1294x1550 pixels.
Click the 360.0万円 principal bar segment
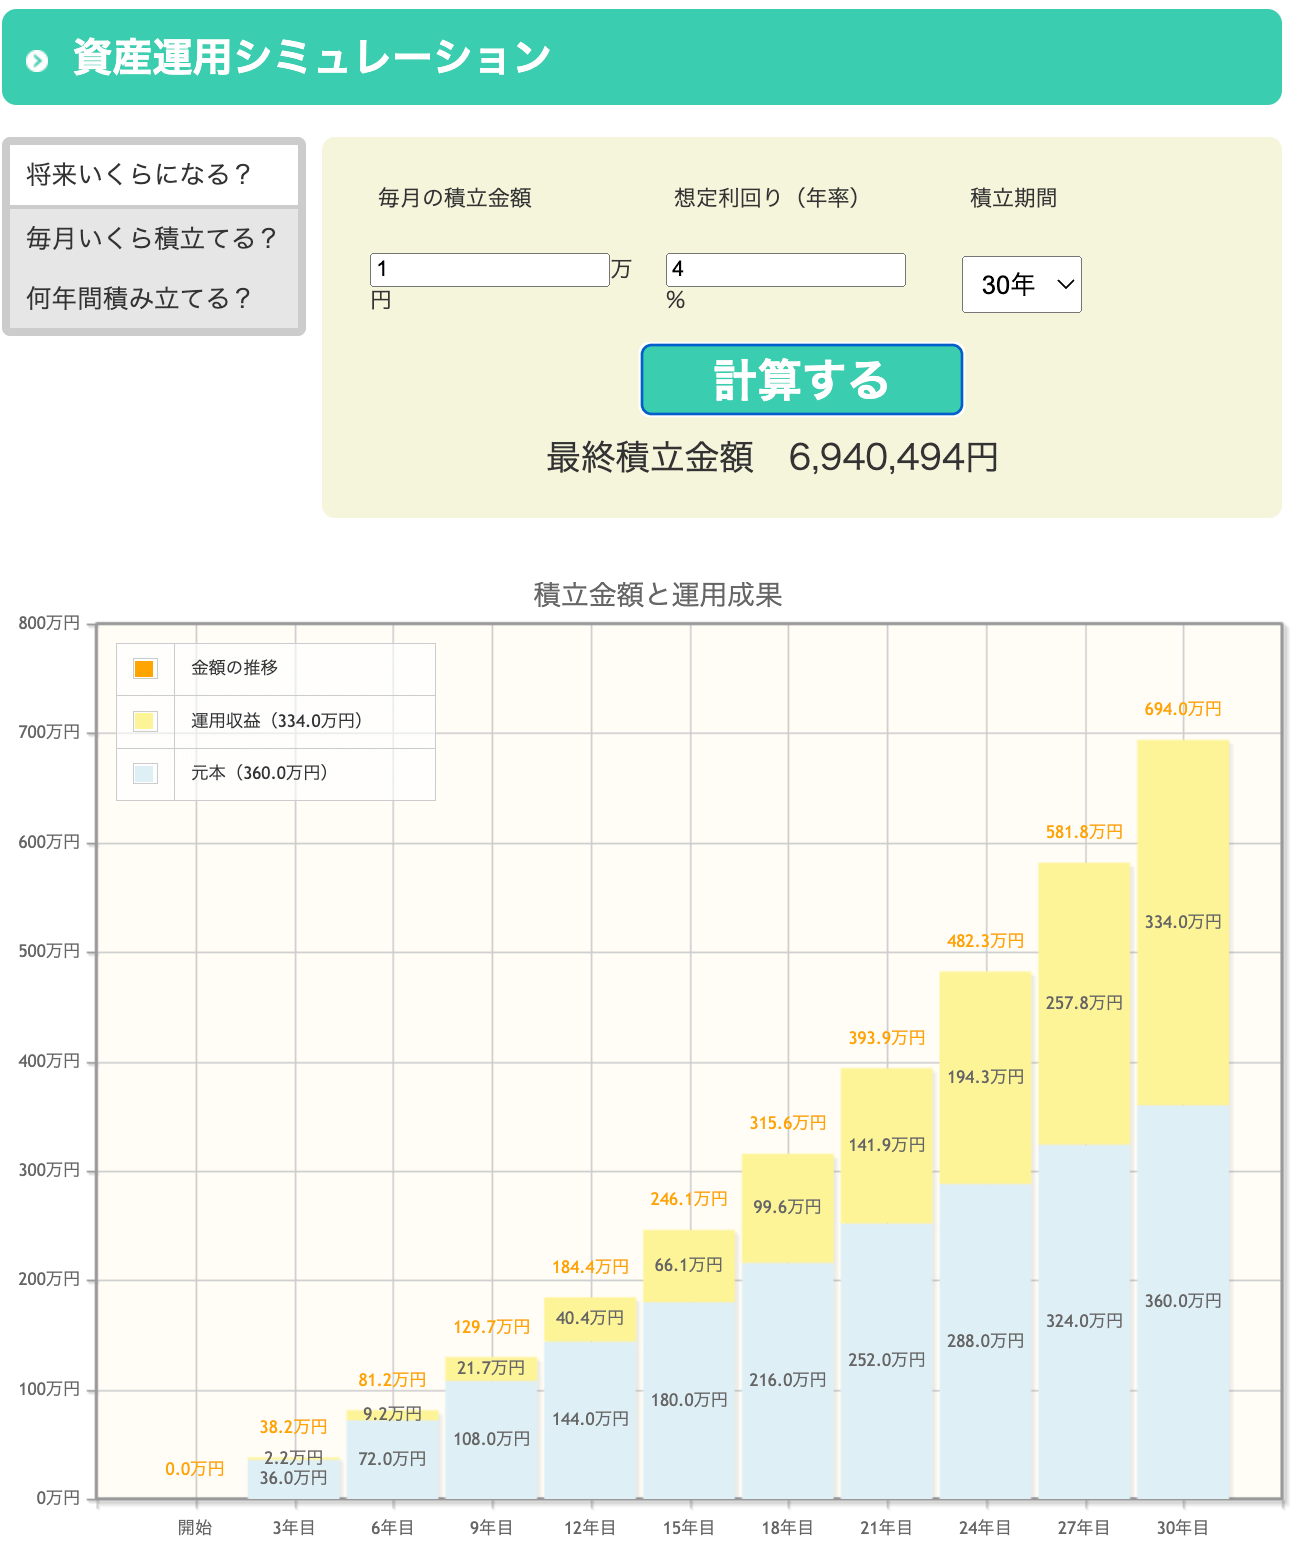click(1183, 1301)
